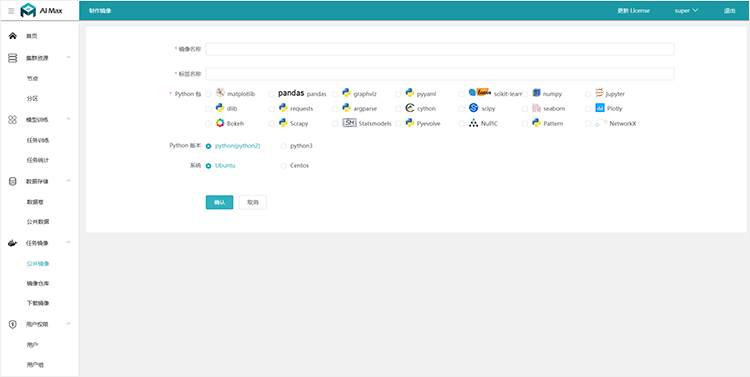Click the scikit-learn logo icon
The height and width of the screenshot is (377, 750).
pos(480,92)
